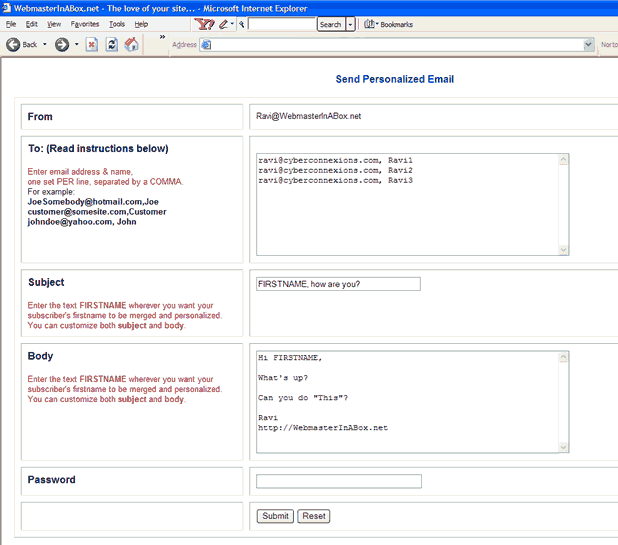Click inside the Body text area
The width and height of the screenshot is (618, 545).
coord(405,400)
